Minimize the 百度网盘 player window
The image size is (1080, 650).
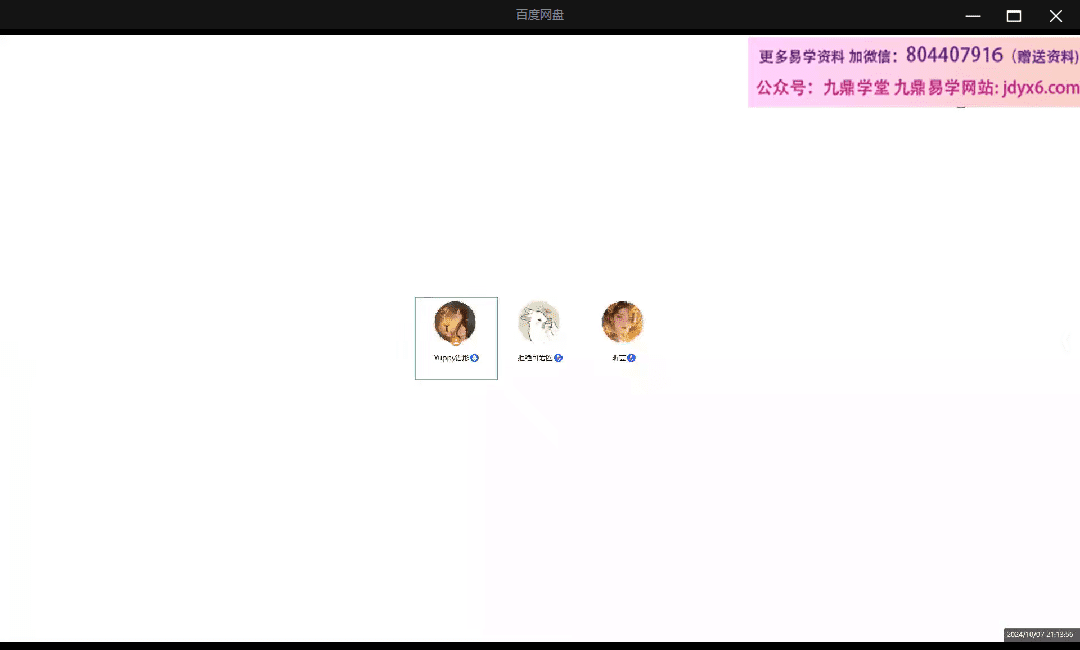[x=972, y=16]
